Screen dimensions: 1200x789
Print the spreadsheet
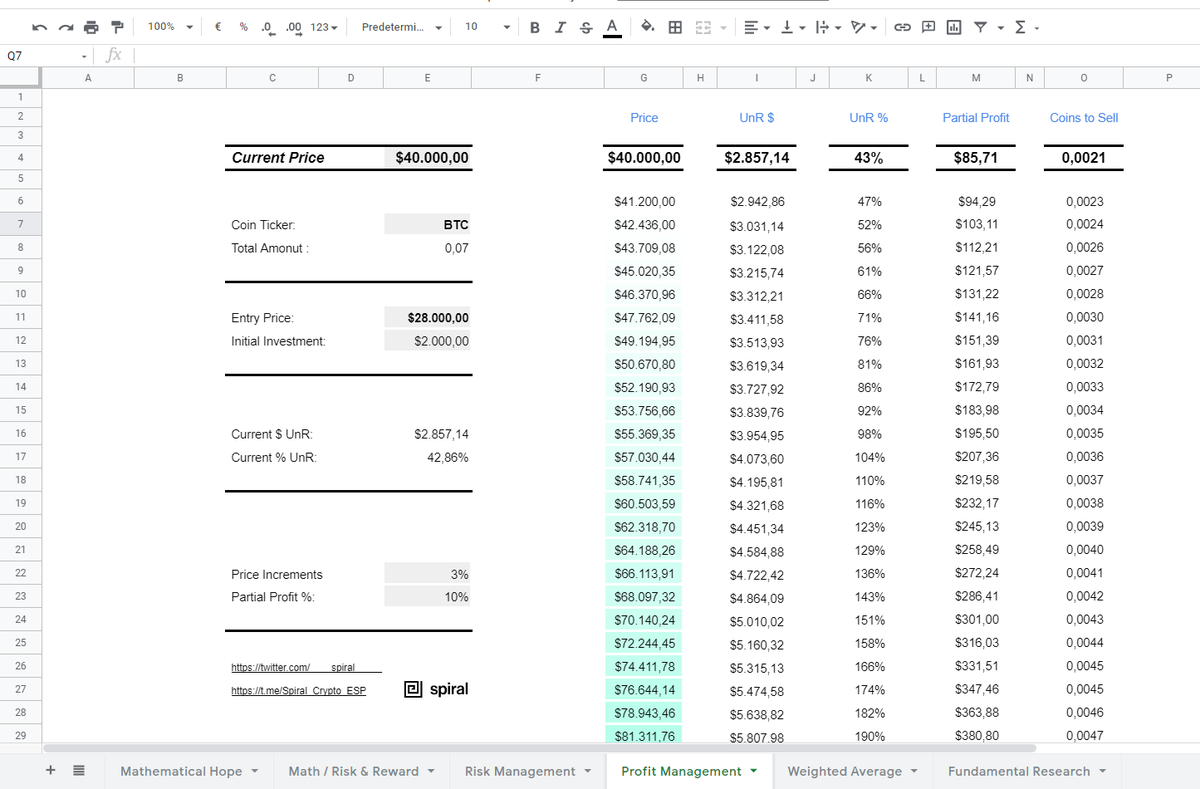[91, 27]
